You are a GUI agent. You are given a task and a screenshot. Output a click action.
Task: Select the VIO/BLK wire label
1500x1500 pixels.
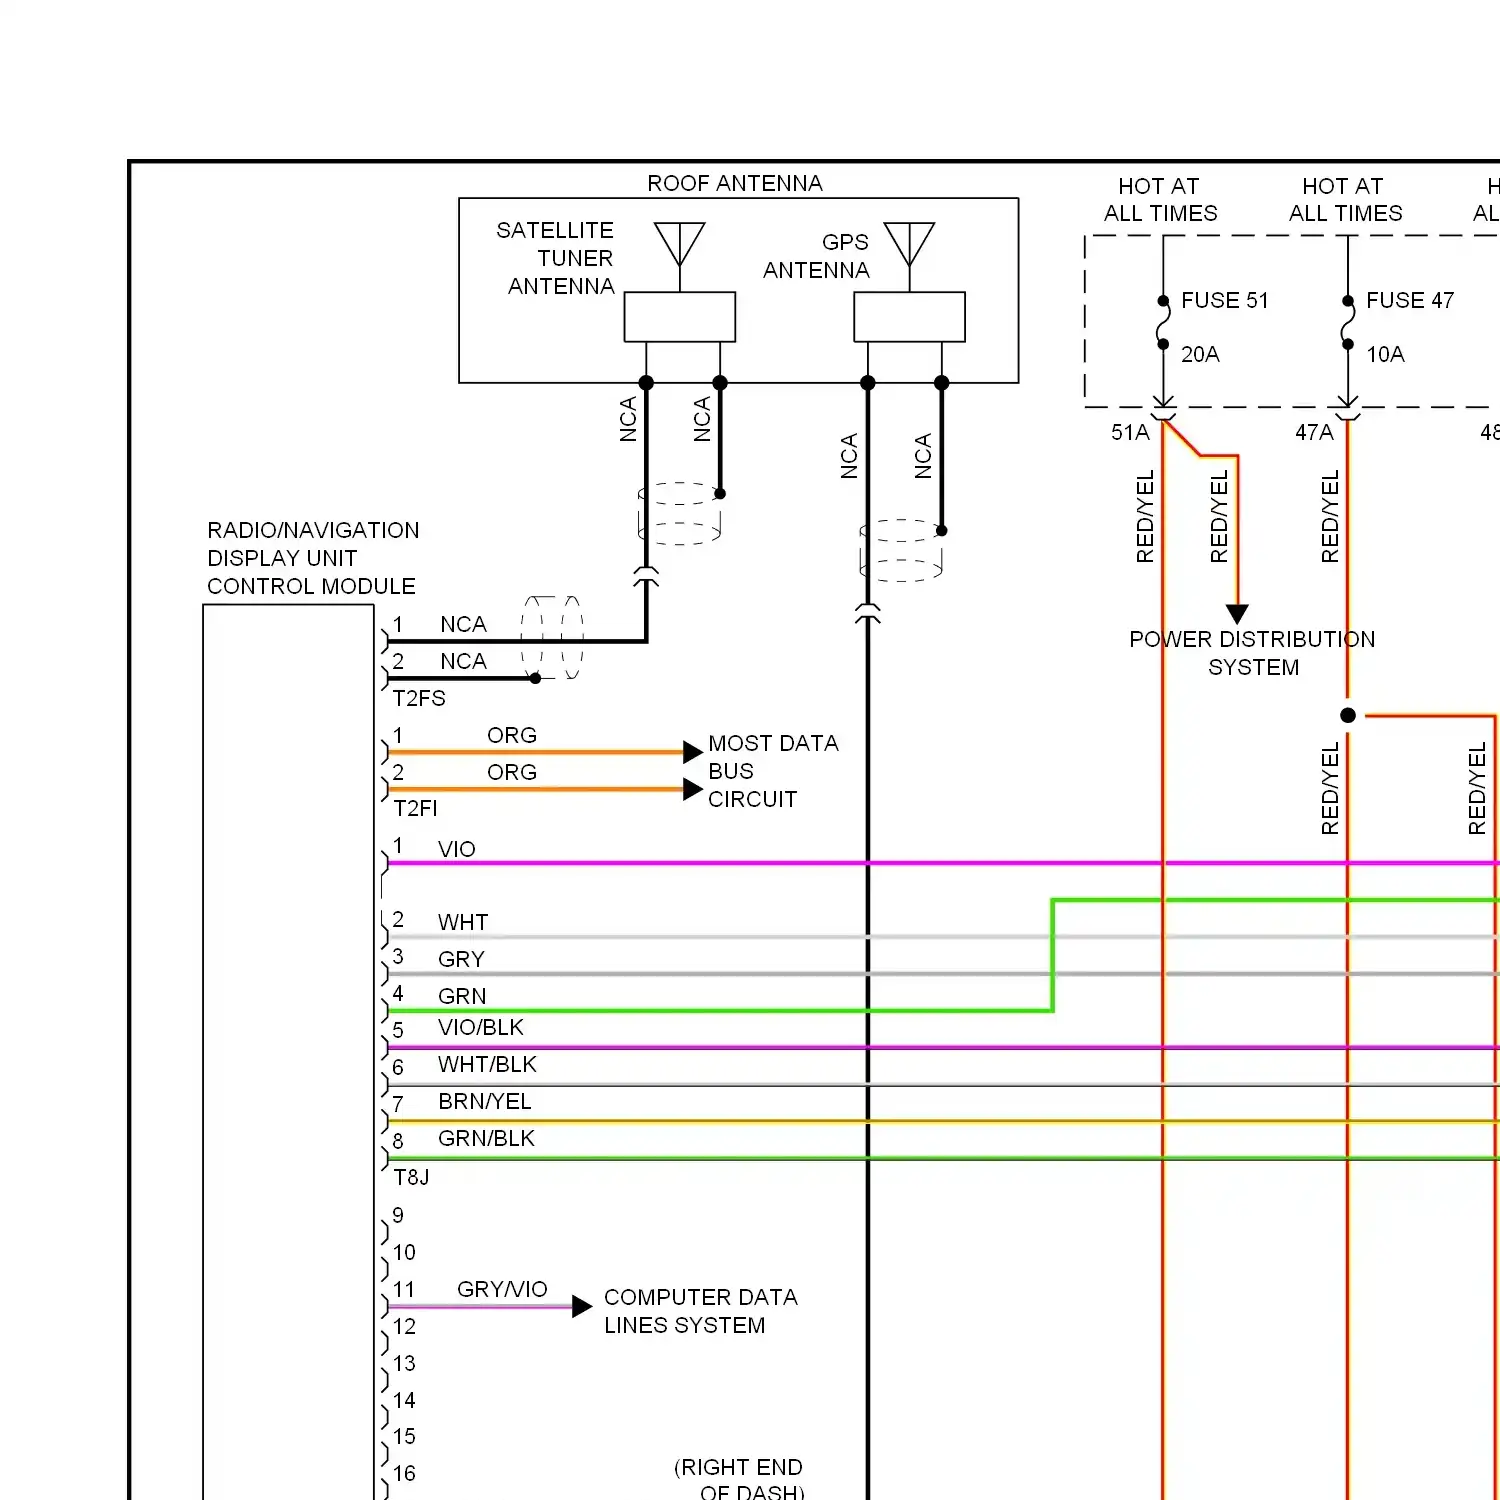tap(481, 1027)
